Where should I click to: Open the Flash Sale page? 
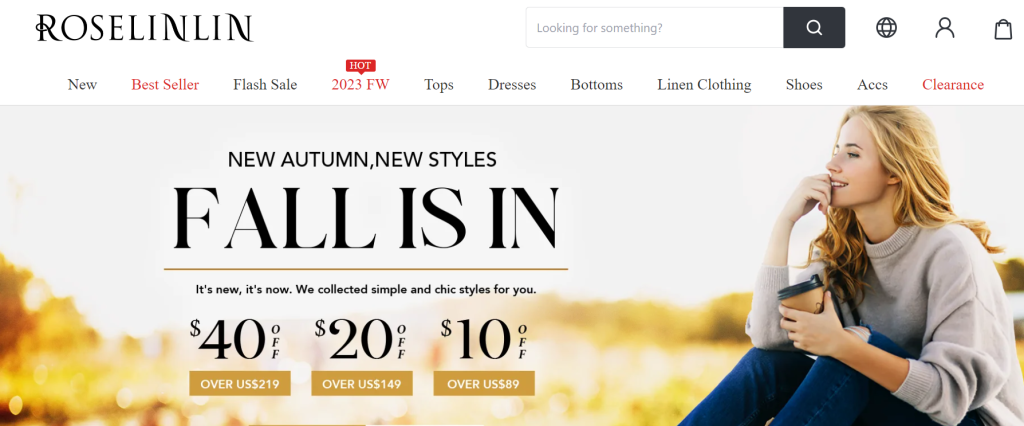(265, 84)
